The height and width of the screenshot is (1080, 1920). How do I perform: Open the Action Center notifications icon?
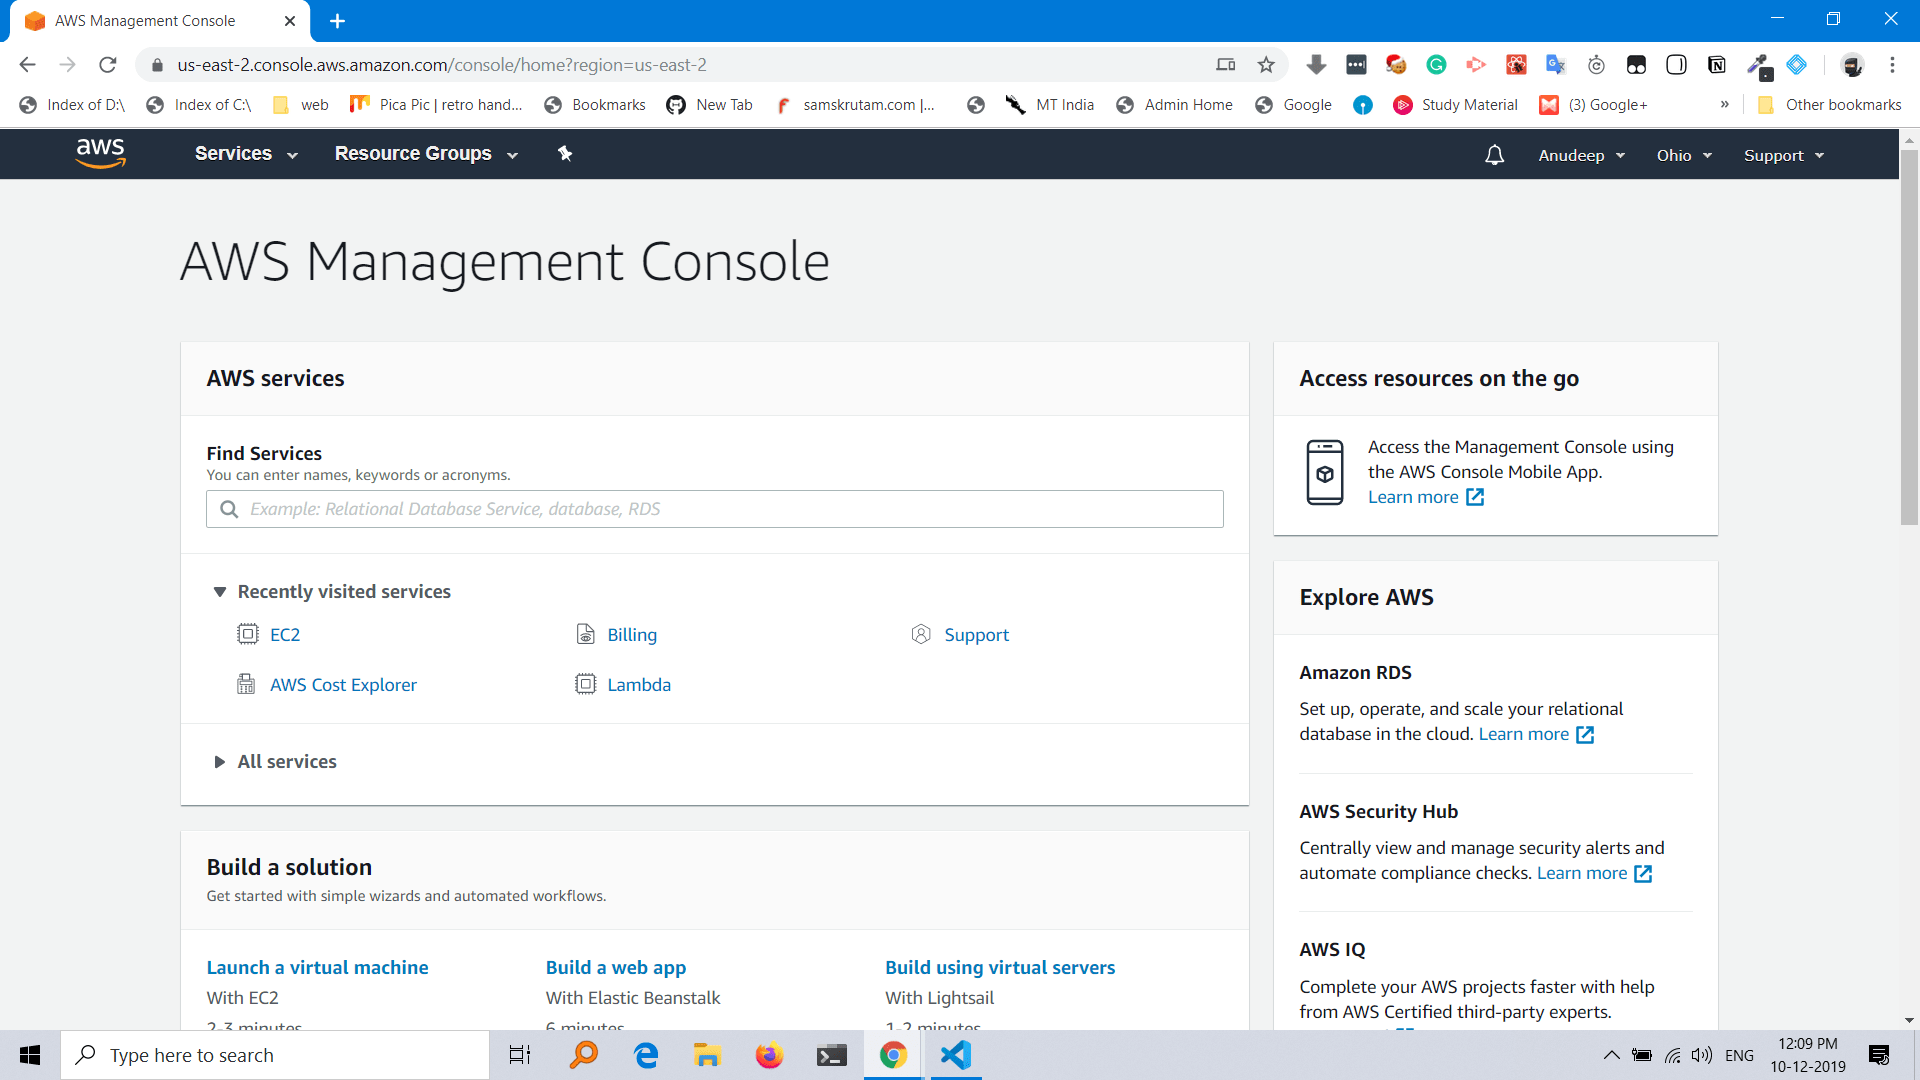(1879, 1055)
